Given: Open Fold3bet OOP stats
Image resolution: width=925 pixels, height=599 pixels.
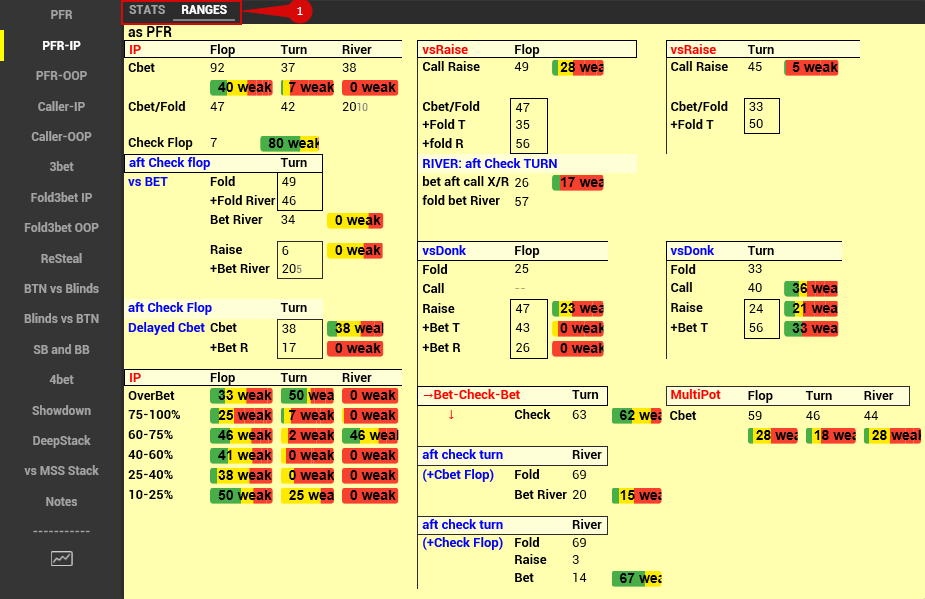Looking at the screenshot, I should point(61,227).
